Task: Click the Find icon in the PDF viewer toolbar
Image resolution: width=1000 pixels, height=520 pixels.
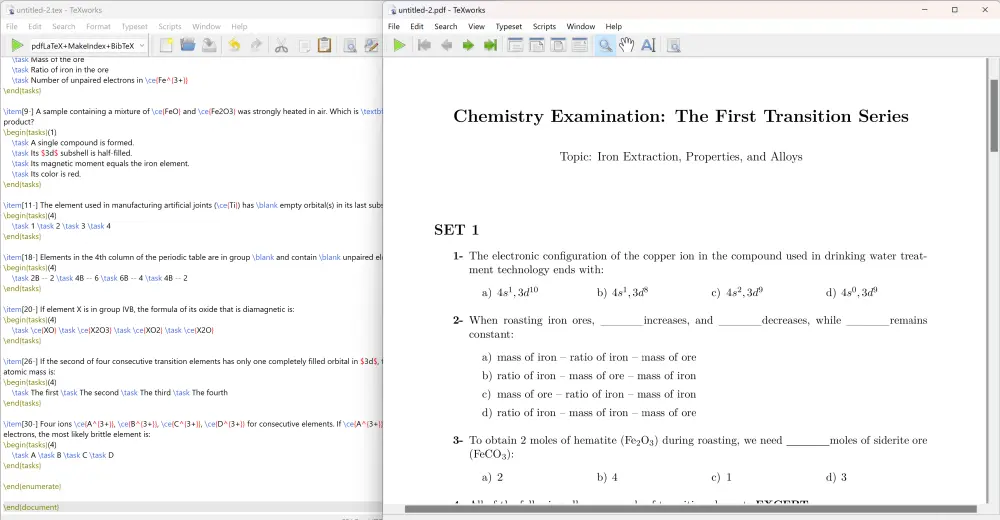Action: pos(673,45)
